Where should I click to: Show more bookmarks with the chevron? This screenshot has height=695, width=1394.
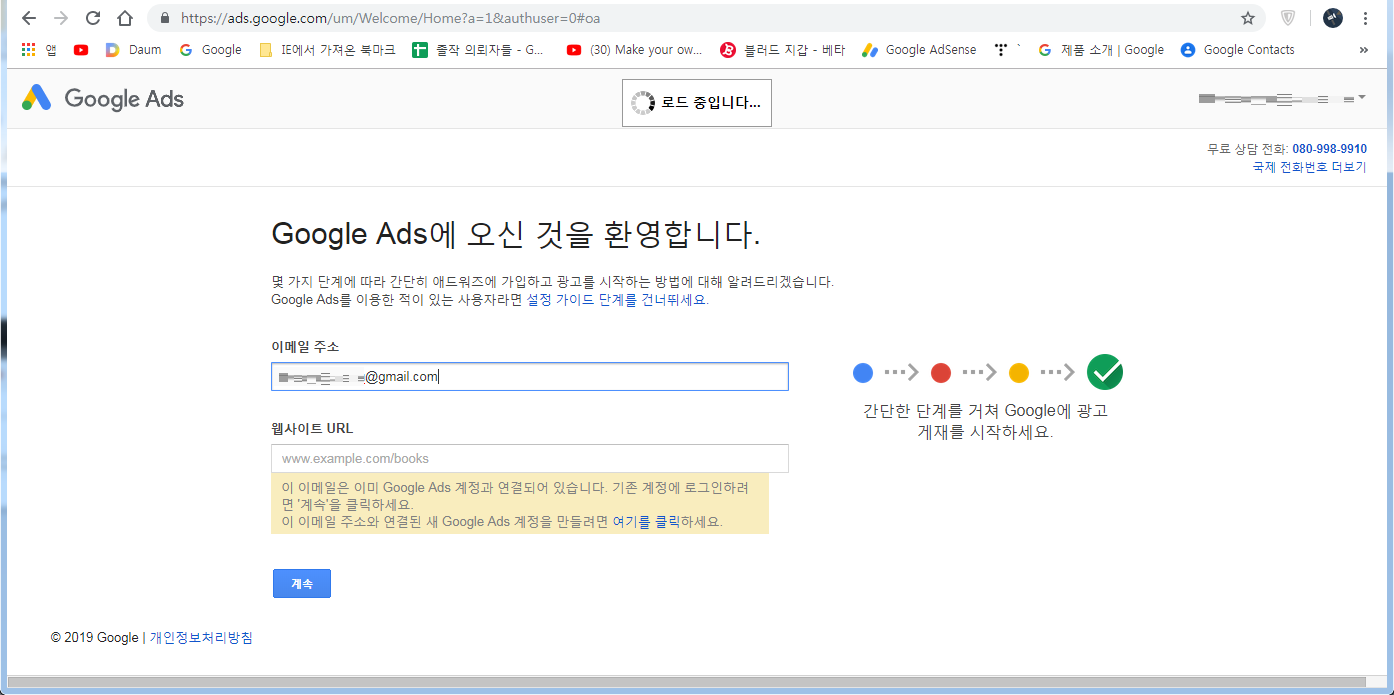click(1364, 50)
